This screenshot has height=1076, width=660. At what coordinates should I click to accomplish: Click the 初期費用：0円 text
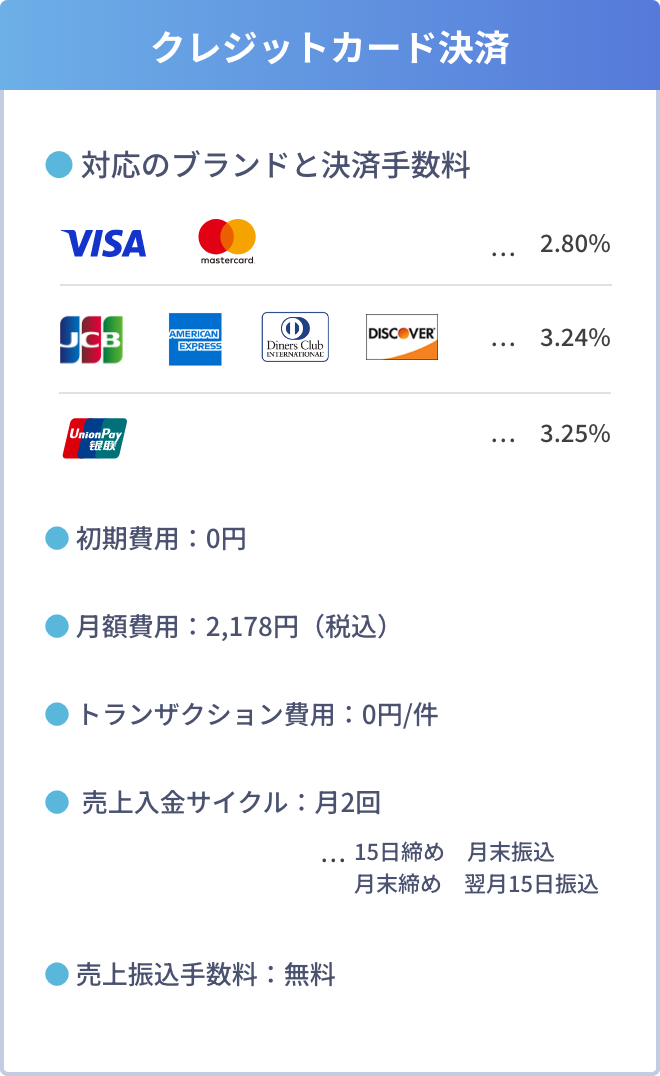161,539
